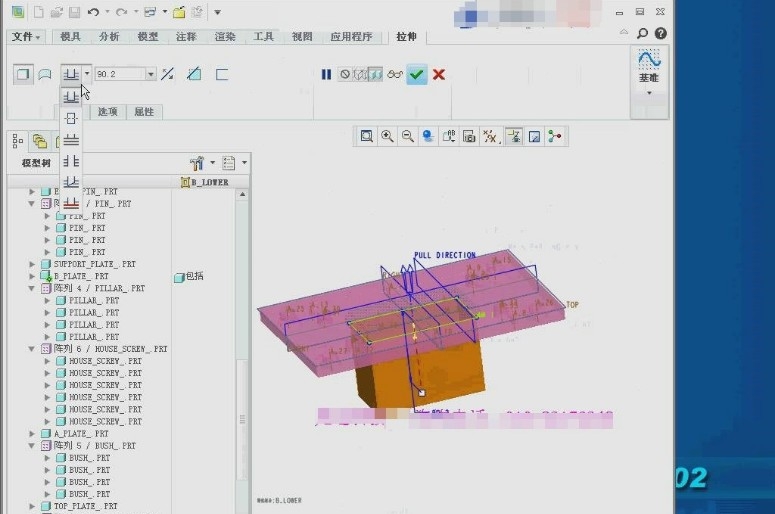Open the tree Show list dropdown arrow
Image resolution: width=775 pixels, height=514 pixels.
244,163
